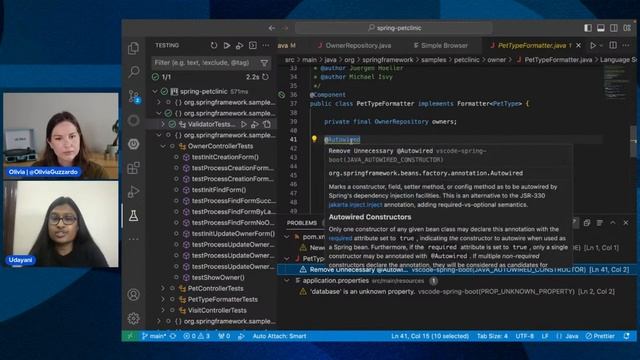Screen dimensions: 640x360
Task: Open the Run and Debug view
Action: point(133,191)
